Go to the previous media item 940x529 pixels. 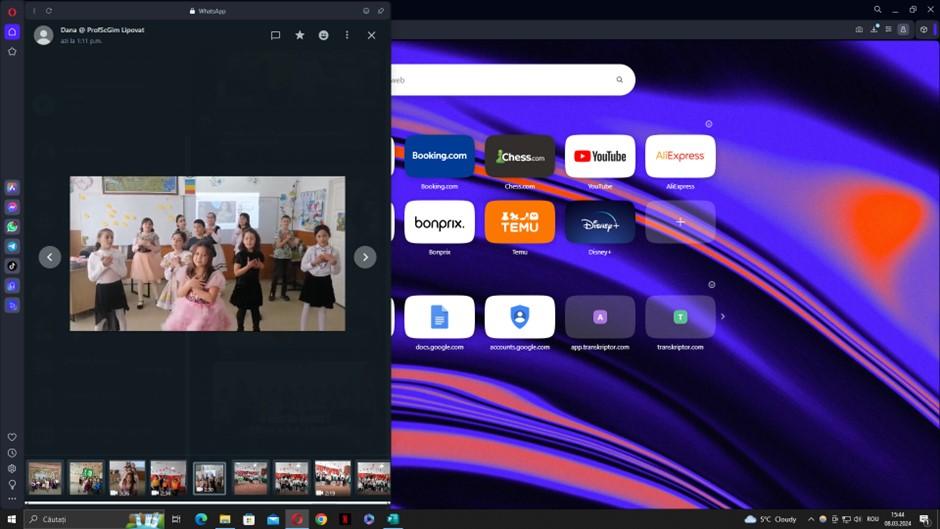pos(50,257)
